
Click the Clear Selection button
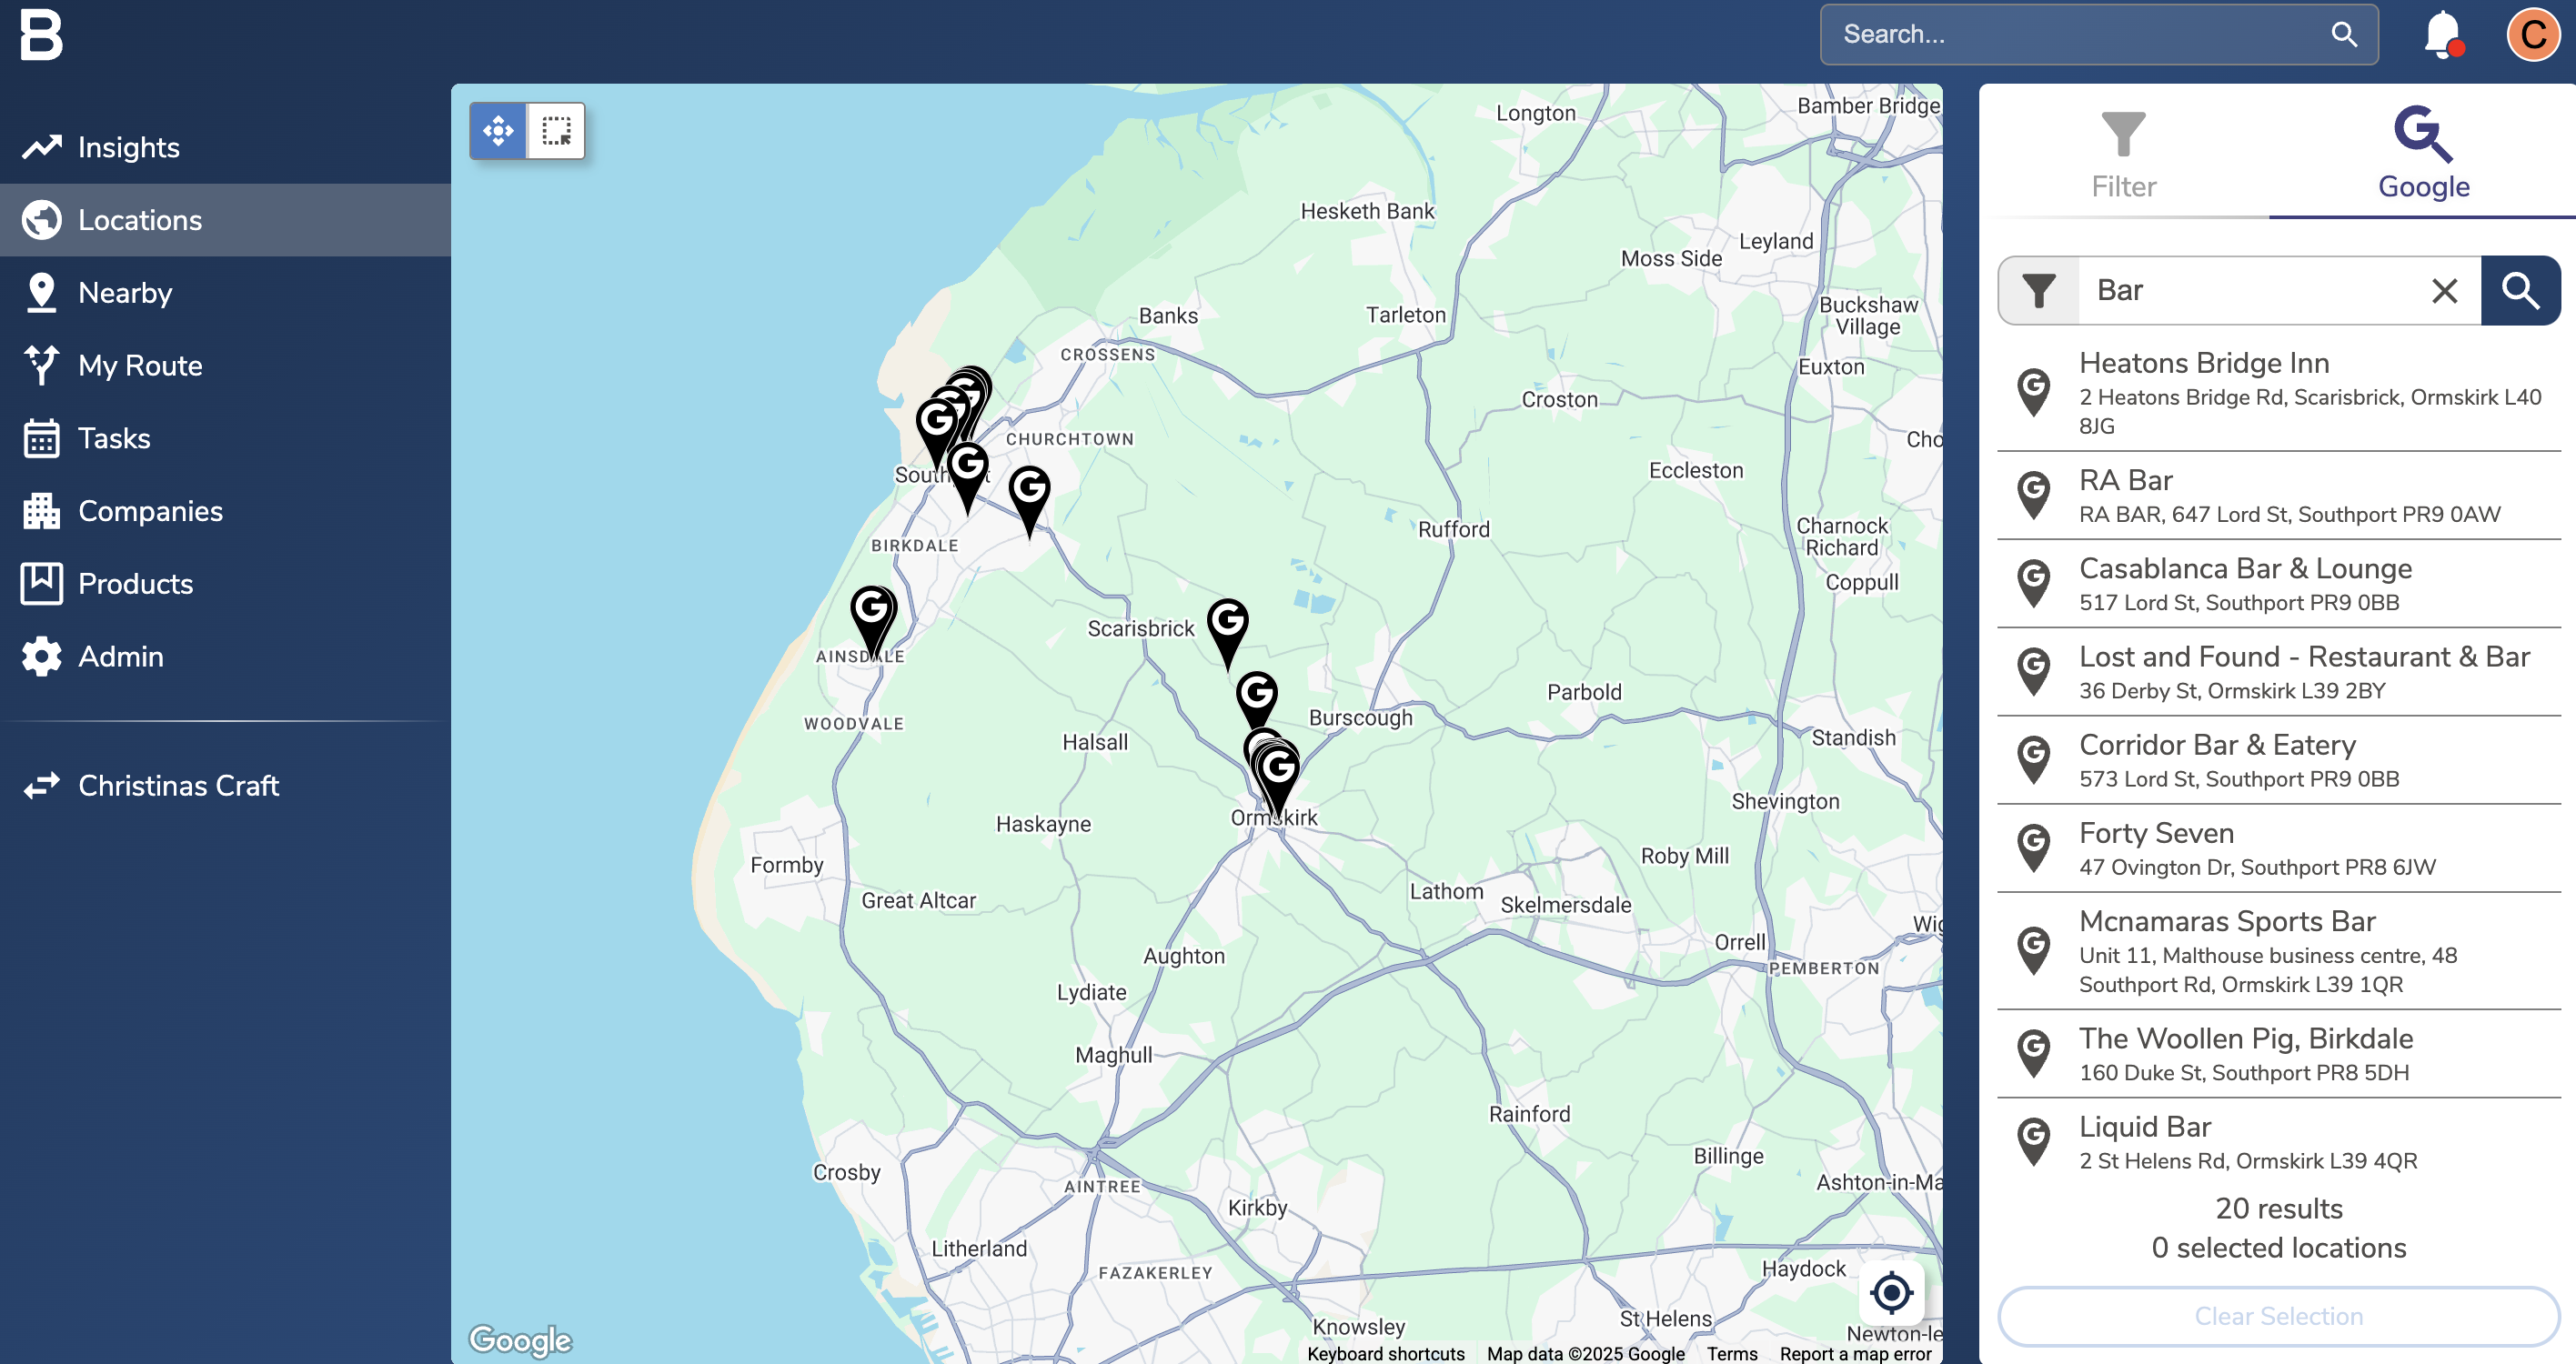tap(2277, 1316)
